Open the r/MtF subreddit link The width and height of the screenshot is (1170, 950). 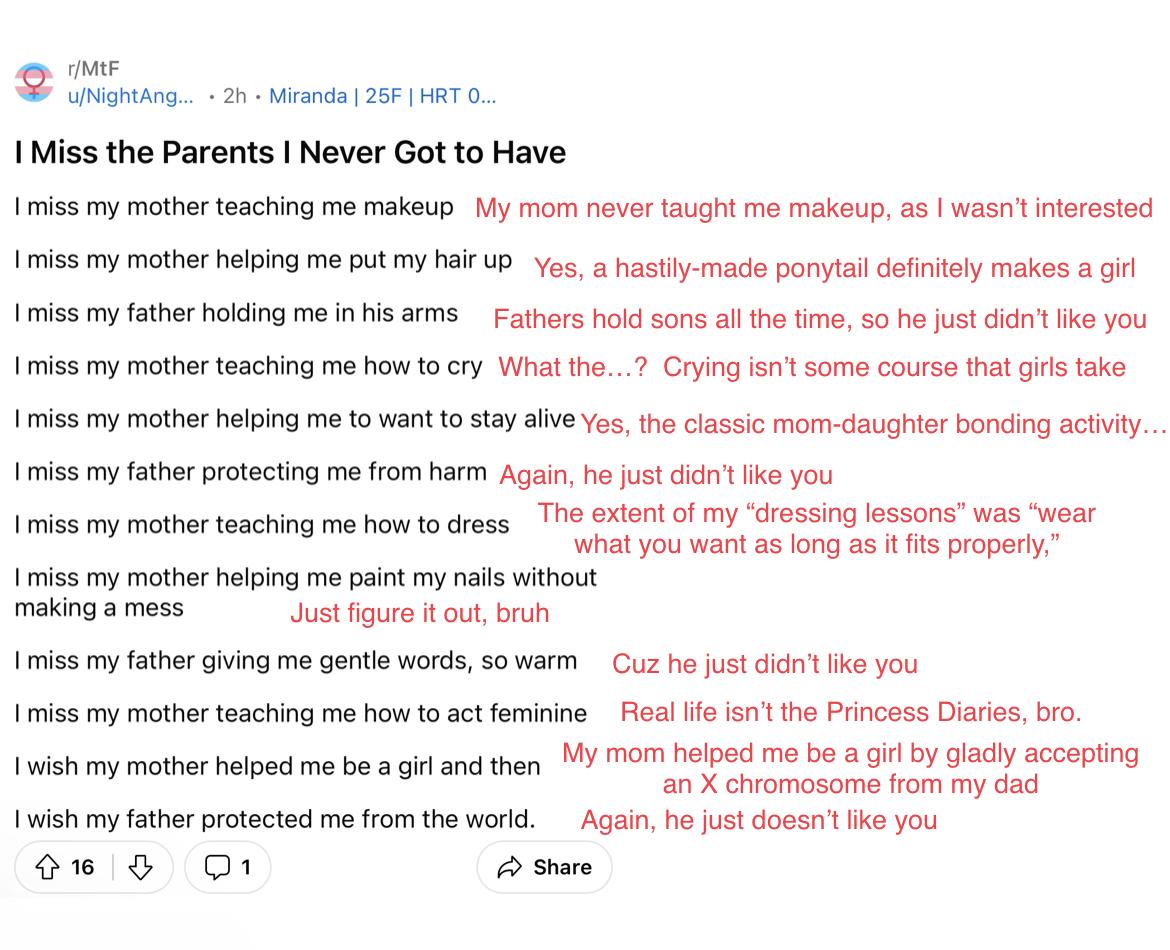[93, 69]
